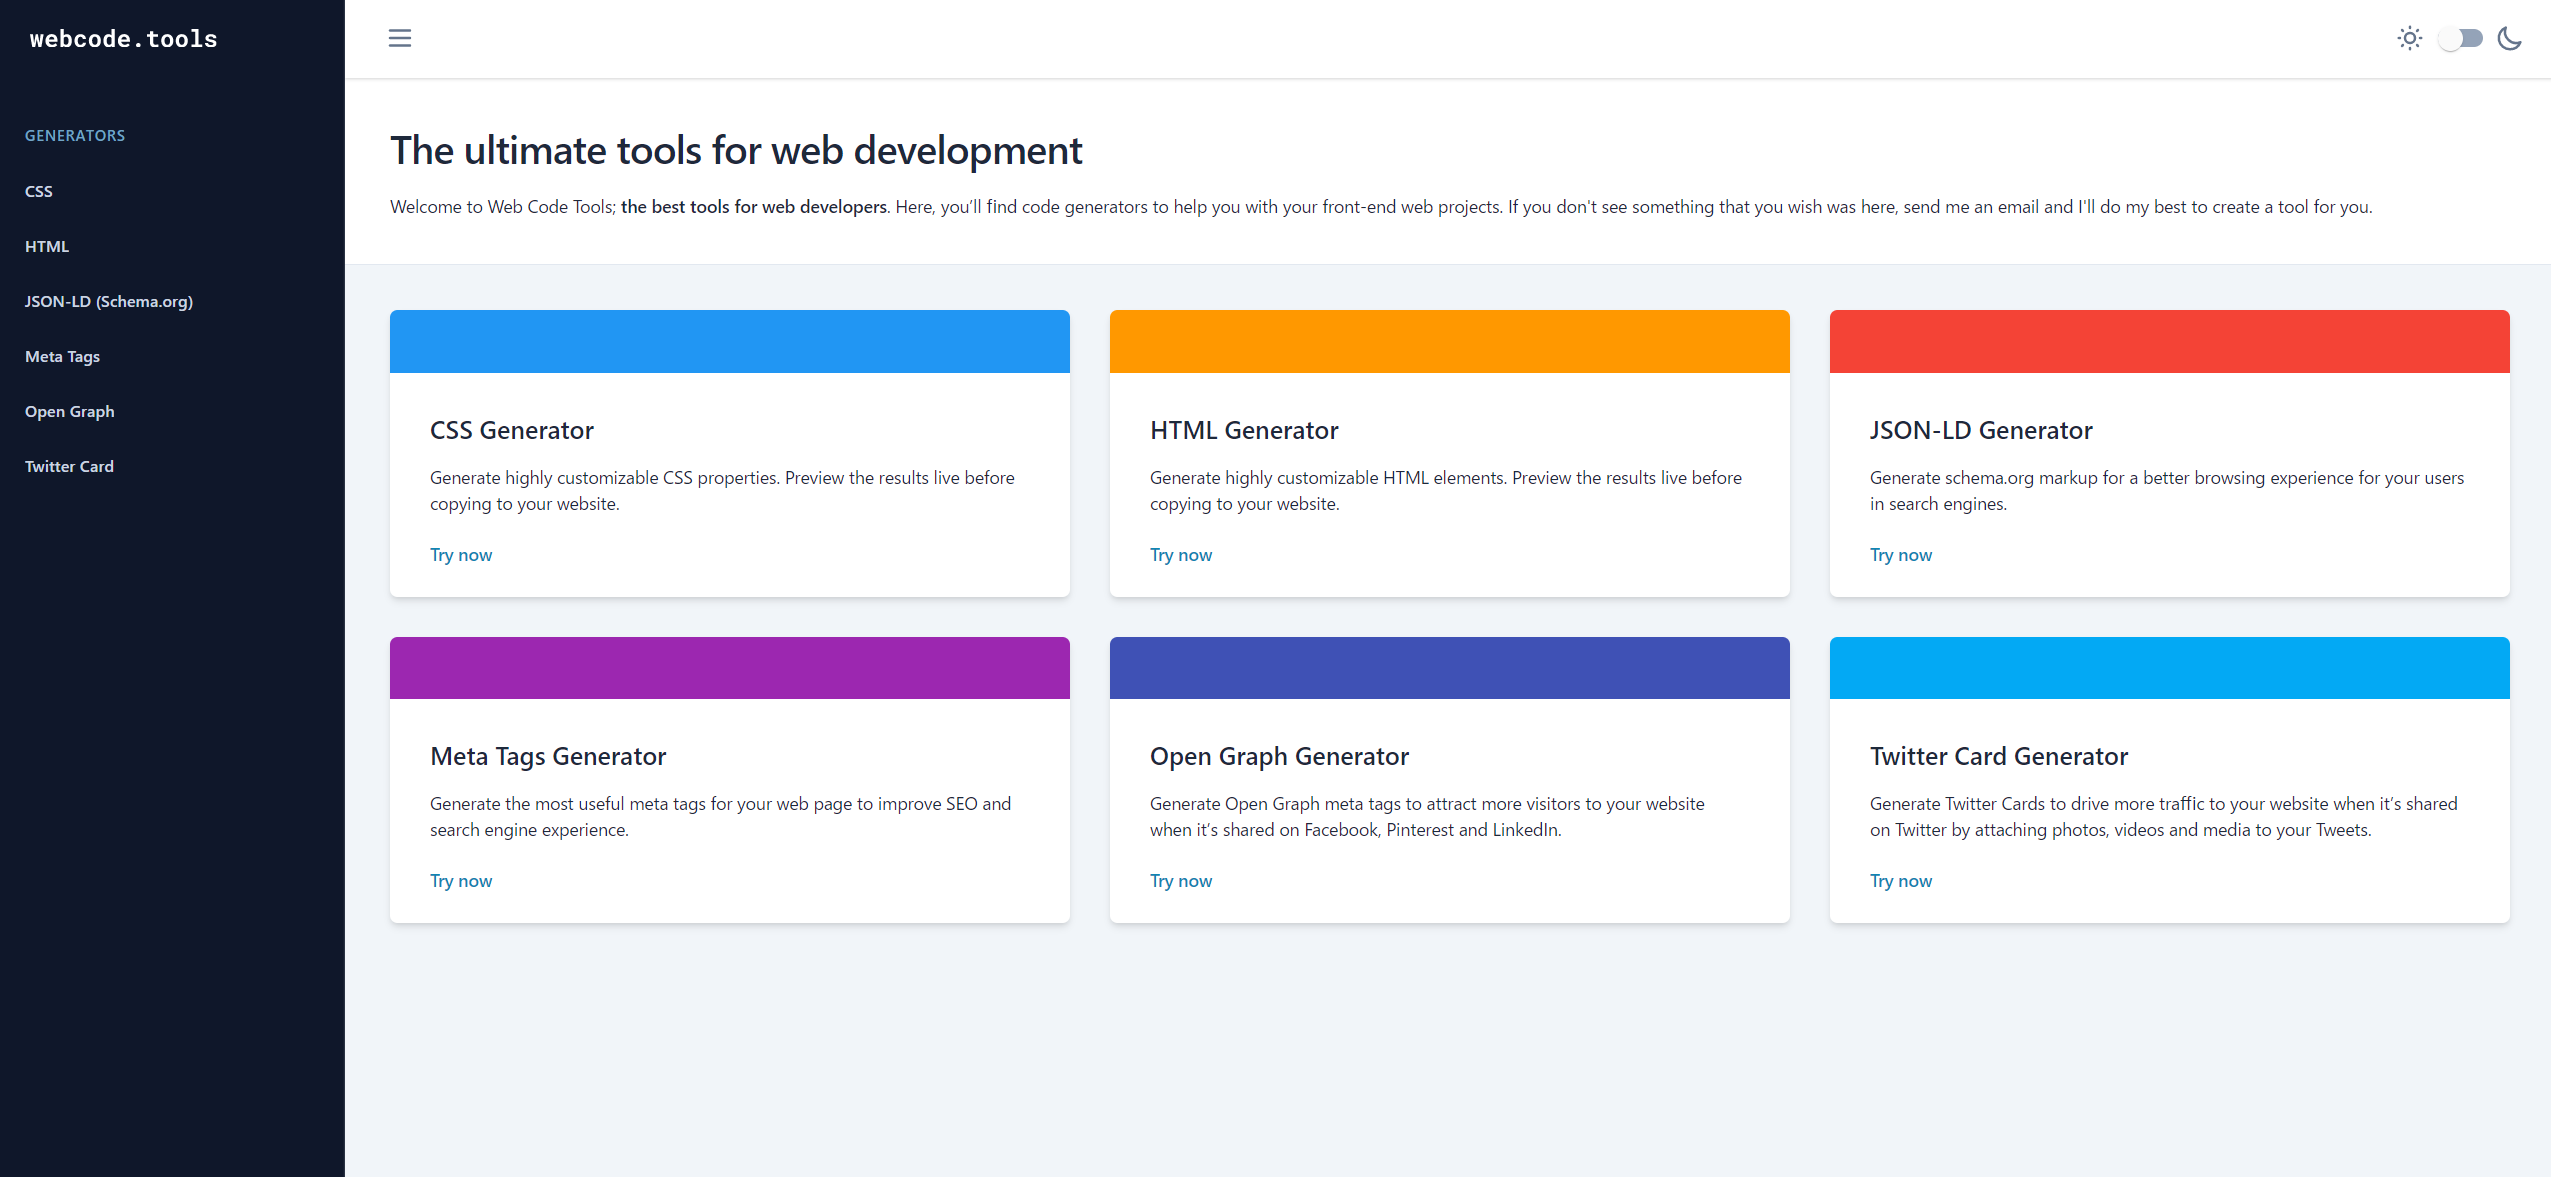Click Try now under CSS Generator

[461, 555]
